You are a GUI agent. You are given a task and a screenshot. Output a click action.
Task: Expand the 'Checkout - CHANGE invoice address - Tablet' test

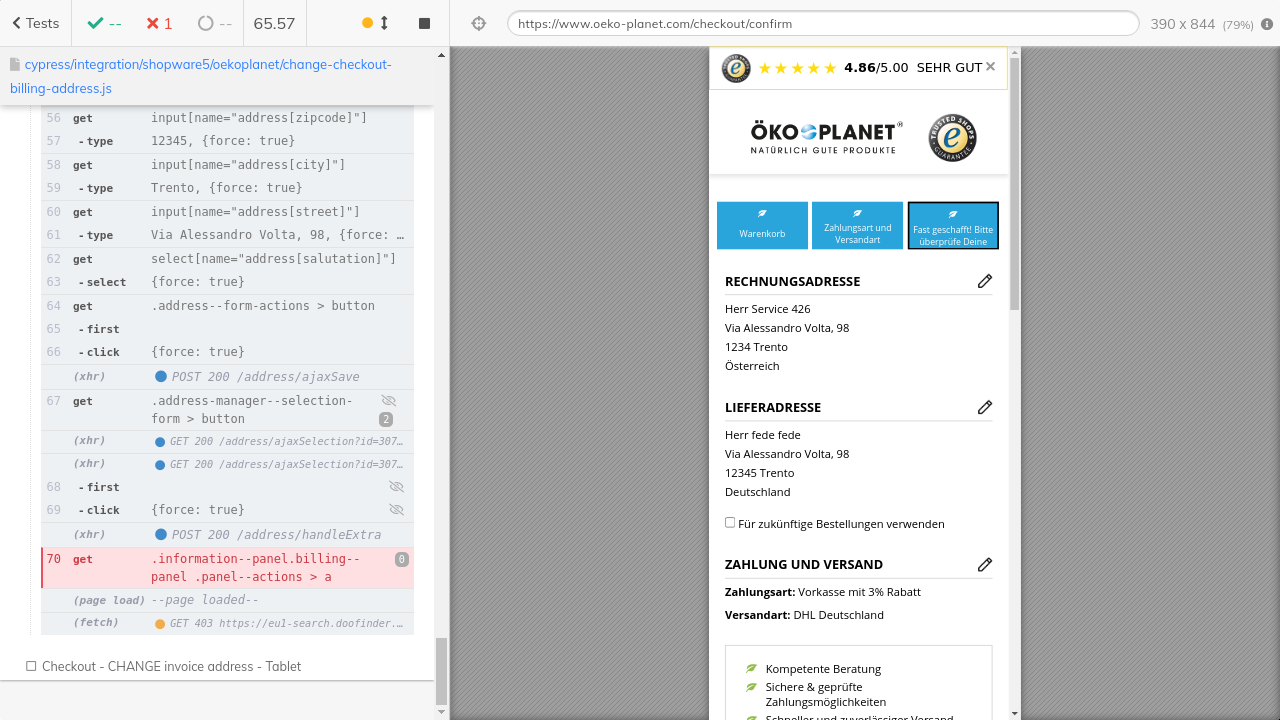click(x=171, y=666)
